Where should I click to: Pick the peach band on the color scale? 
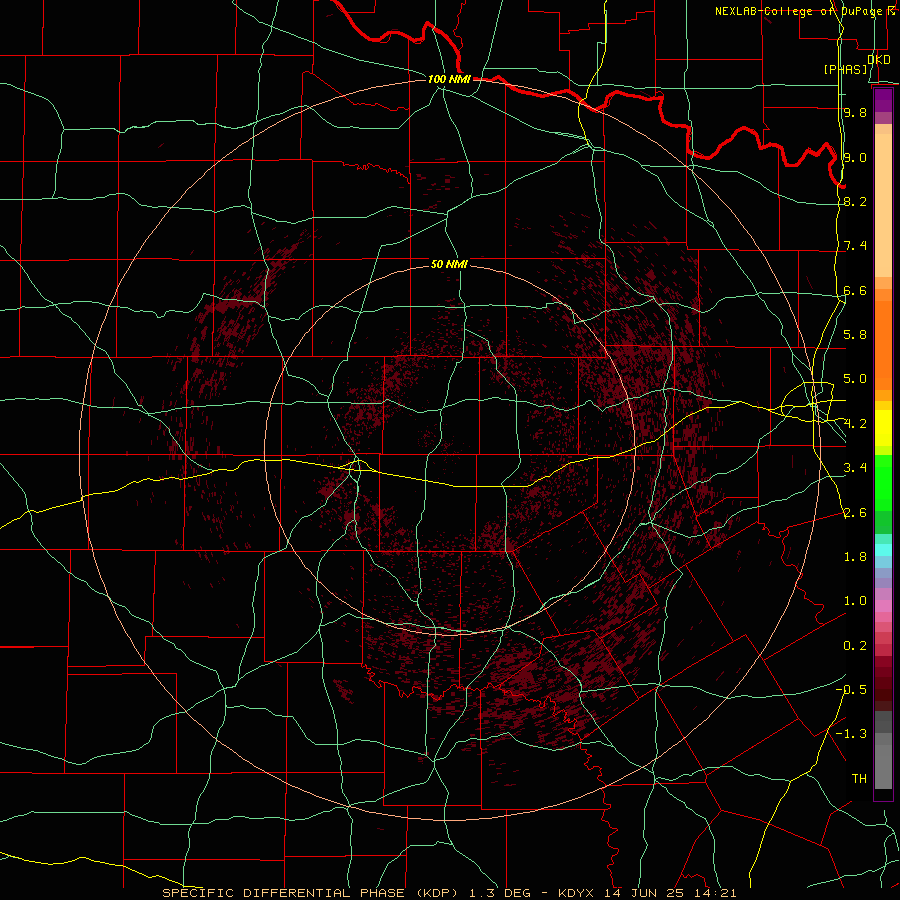click(x=883, y=201)
